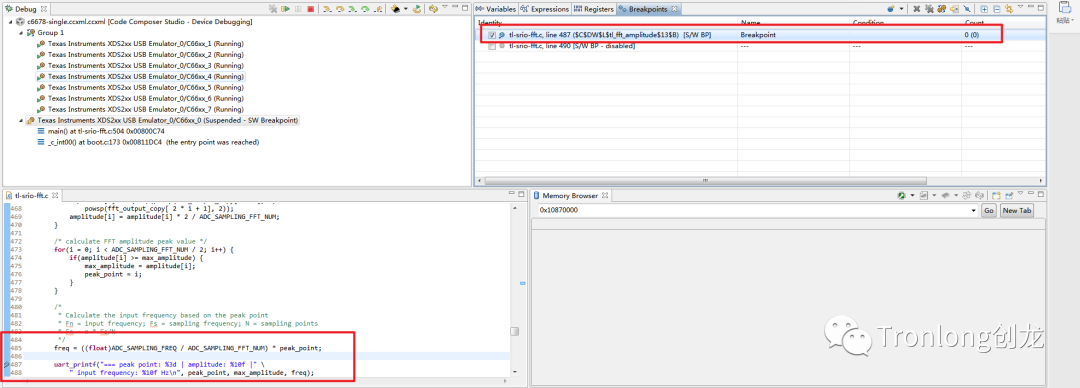The image size is (1080, 388).
Task: Enable the line 490 disabled breakpoint checkbox
Action: [491, 46]
